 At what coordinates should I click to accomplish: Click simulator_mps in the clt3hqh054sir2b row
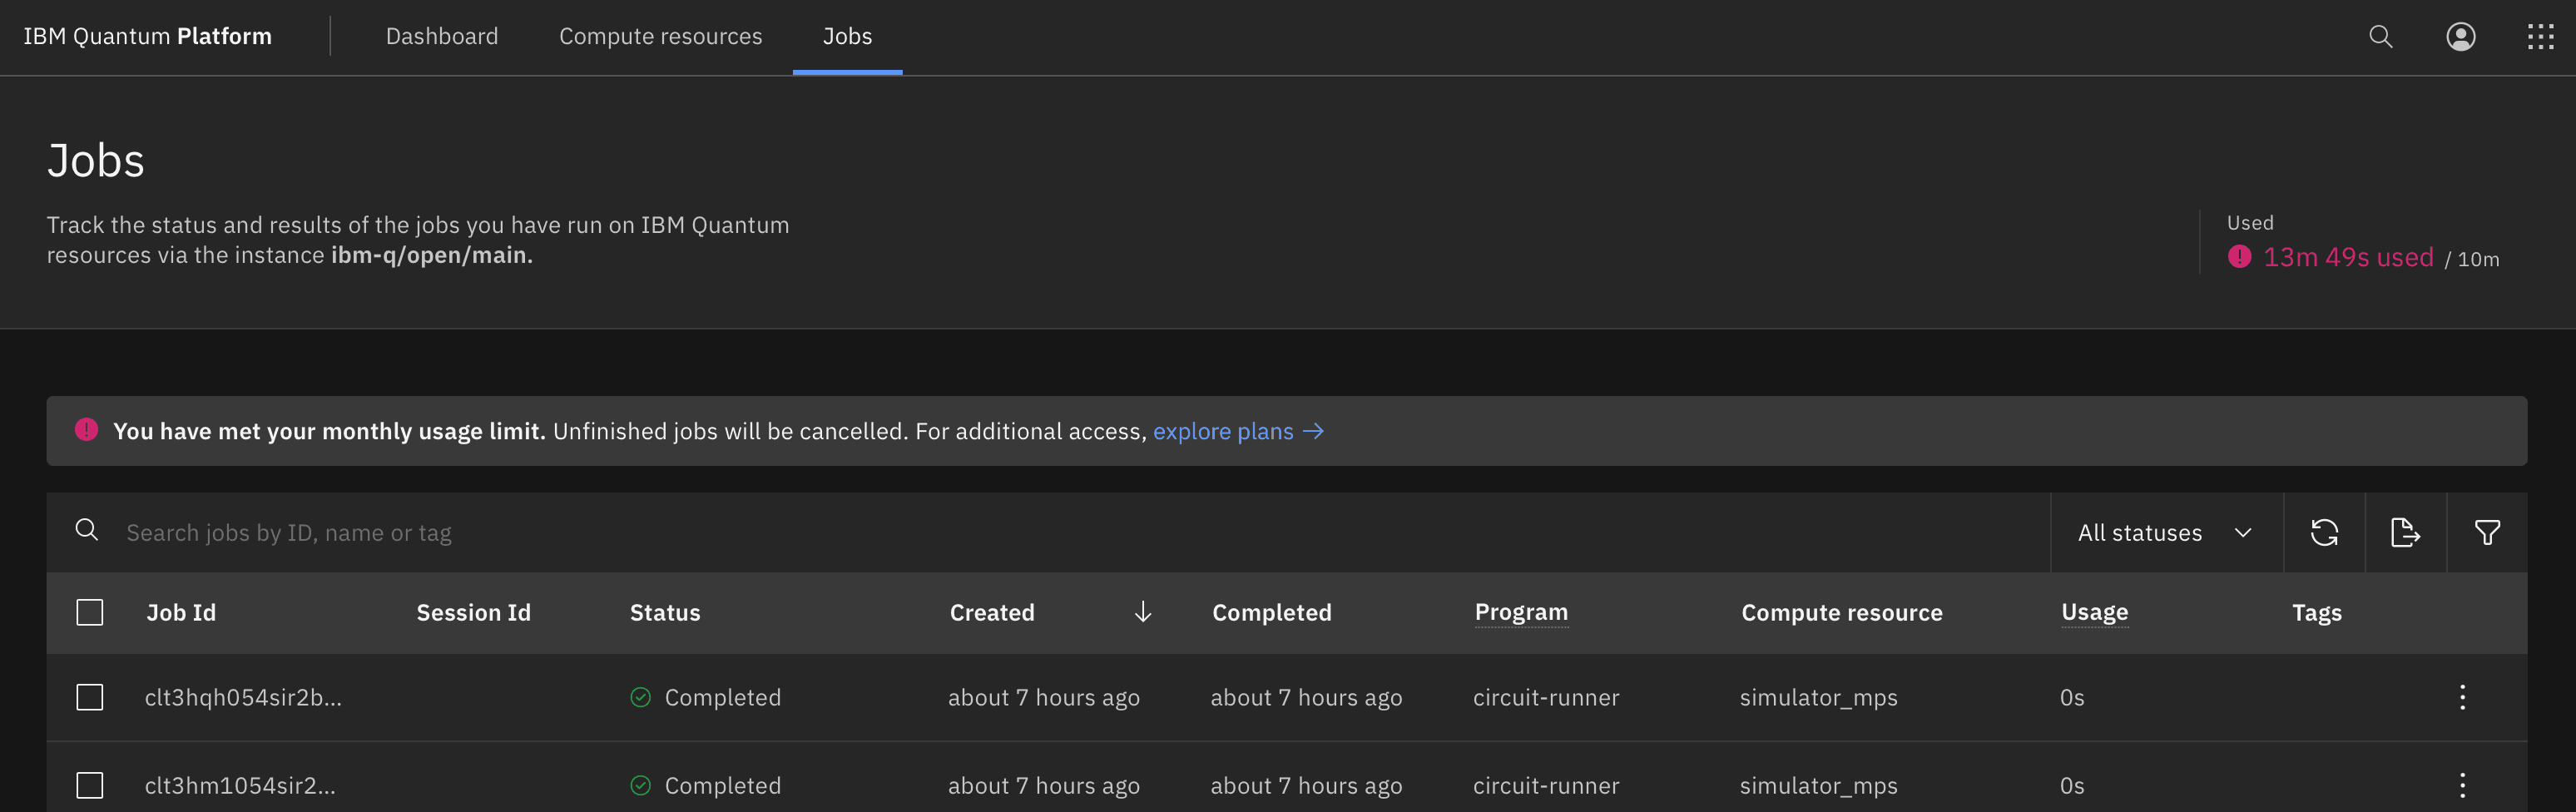[x=1818, y=697]
